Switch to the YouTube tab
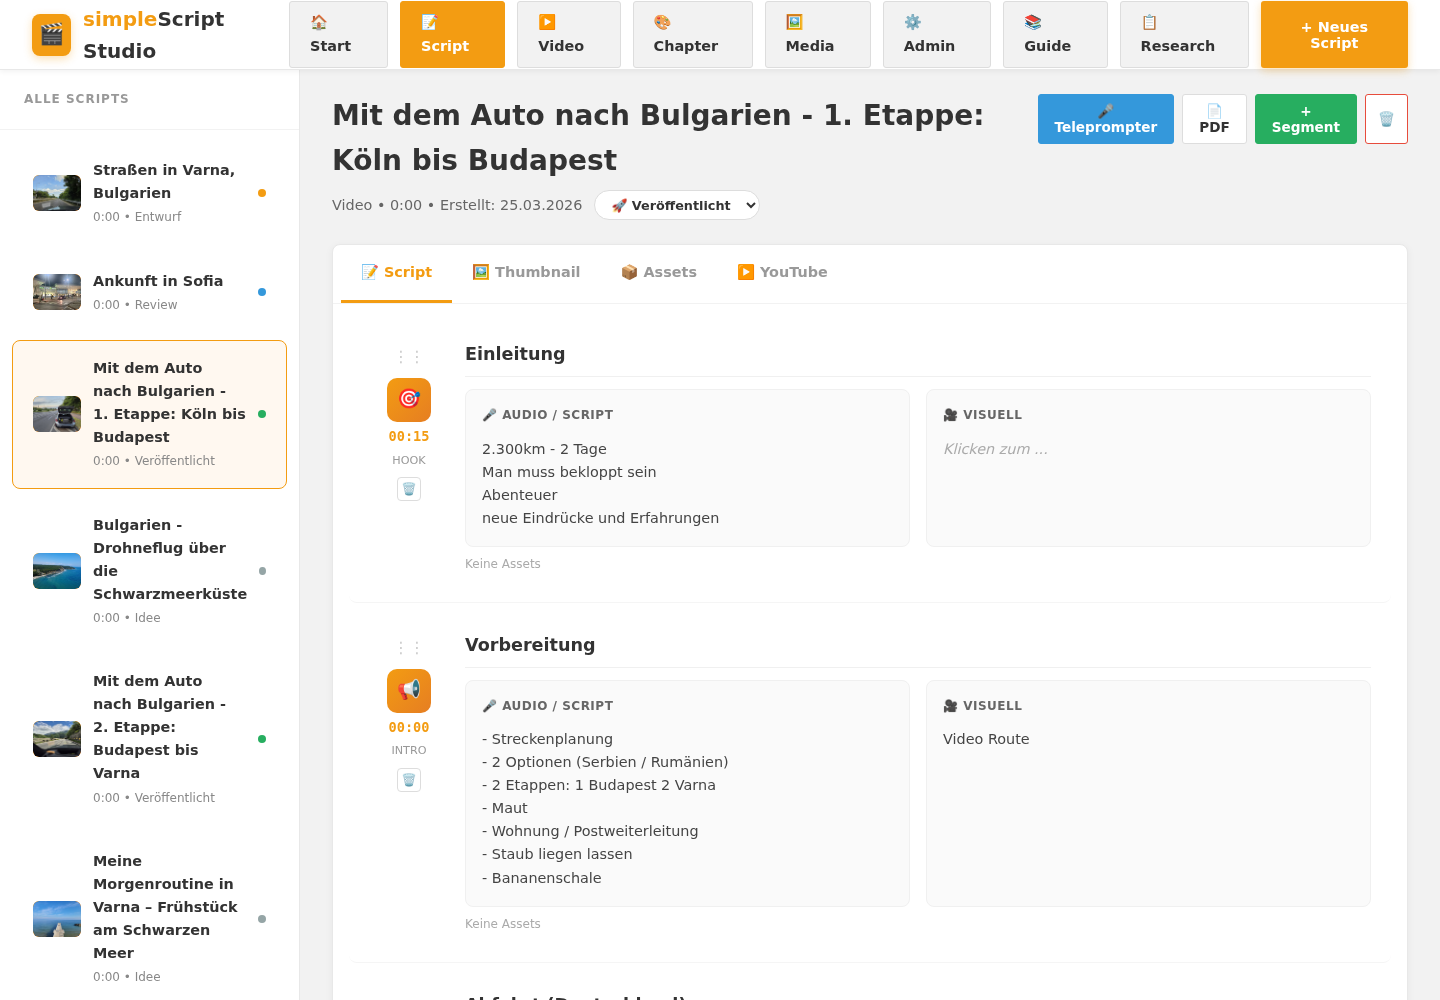The width and height of the screenshot is (1440, 1000). point(782,272)
